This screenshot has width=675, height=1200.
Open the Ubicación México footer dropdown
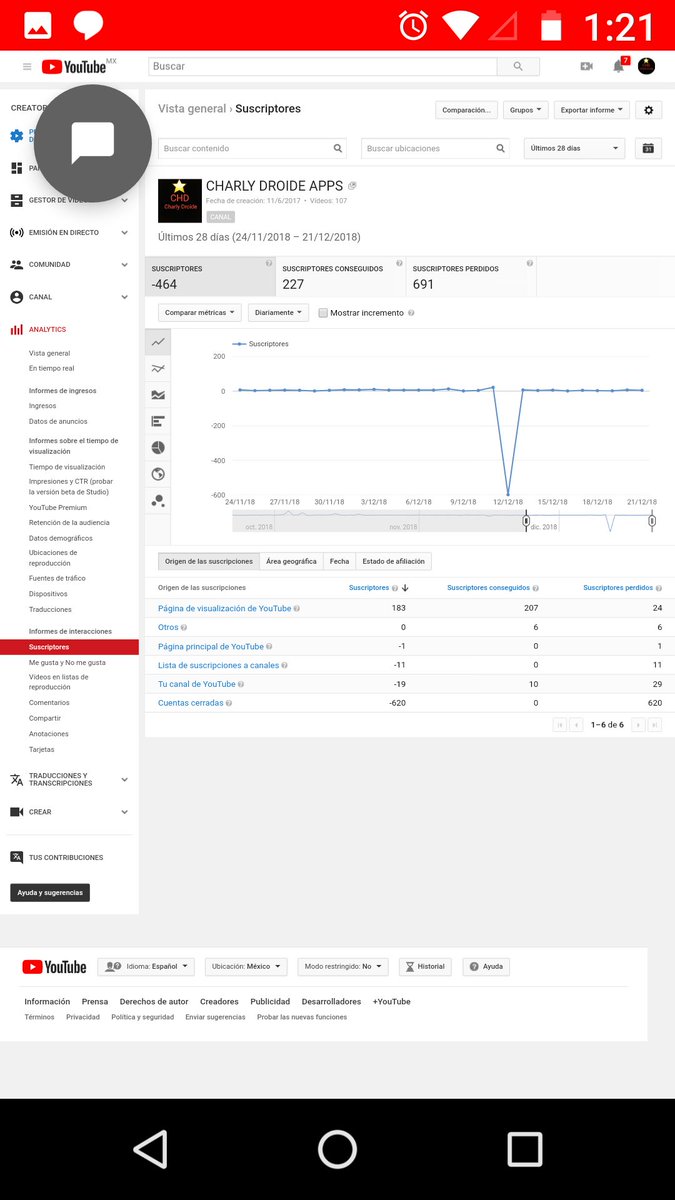click(246, 967)
